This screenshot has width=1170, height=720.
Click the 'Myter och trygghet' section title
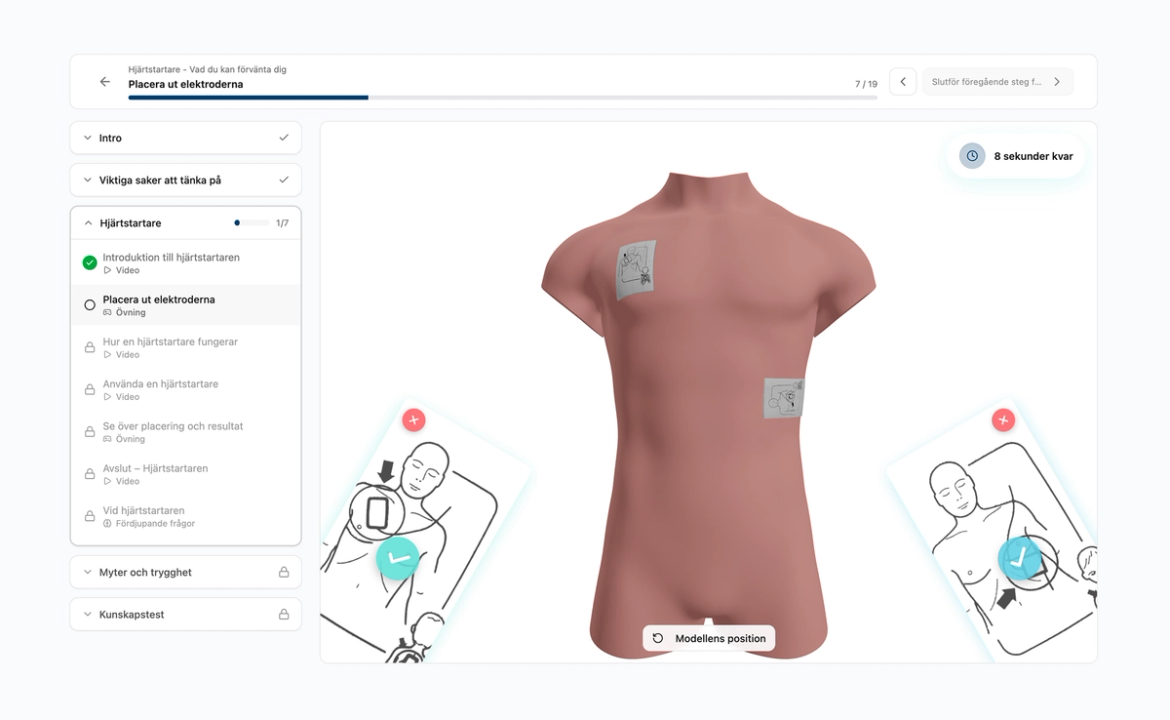click(x=146, y=572)
